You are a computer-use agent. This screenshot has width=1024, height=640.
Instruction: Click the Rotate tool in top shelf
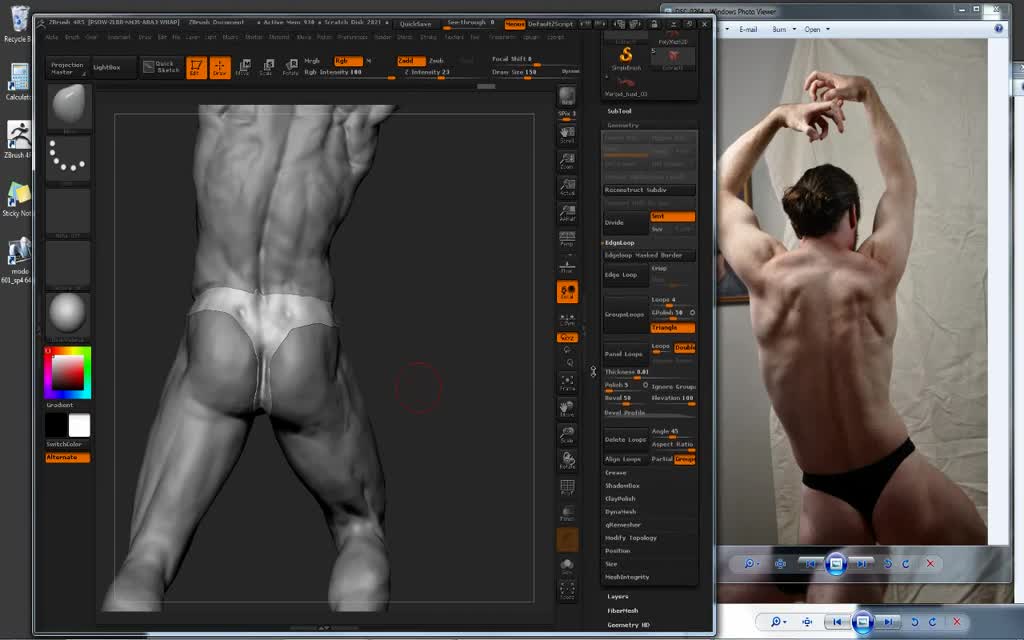pyautogui.click(x=290, y=67)
